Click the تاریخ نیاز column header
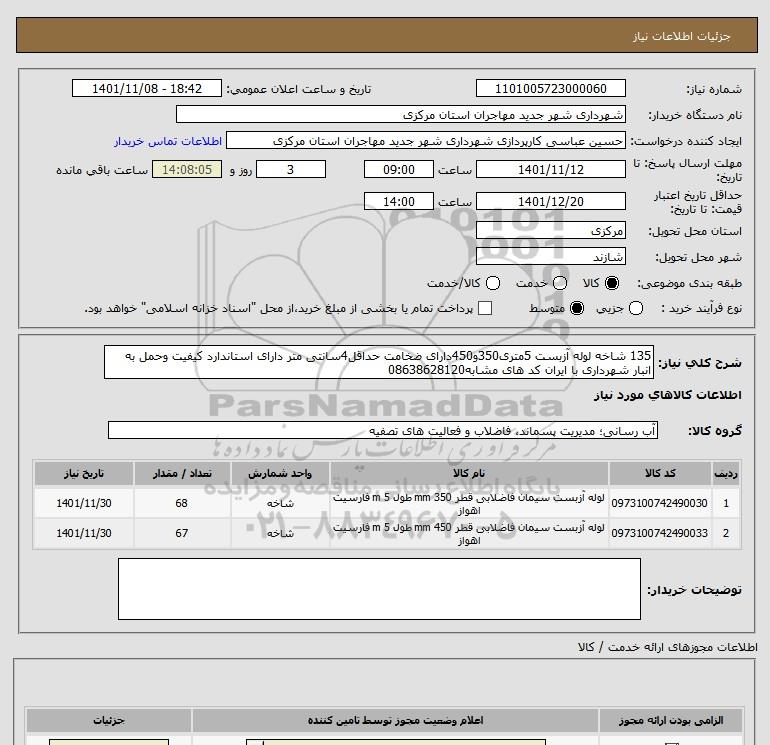Image resolution: width=770 pixels, height=745 pixels. pyautogui.click(x=83, y=473)
